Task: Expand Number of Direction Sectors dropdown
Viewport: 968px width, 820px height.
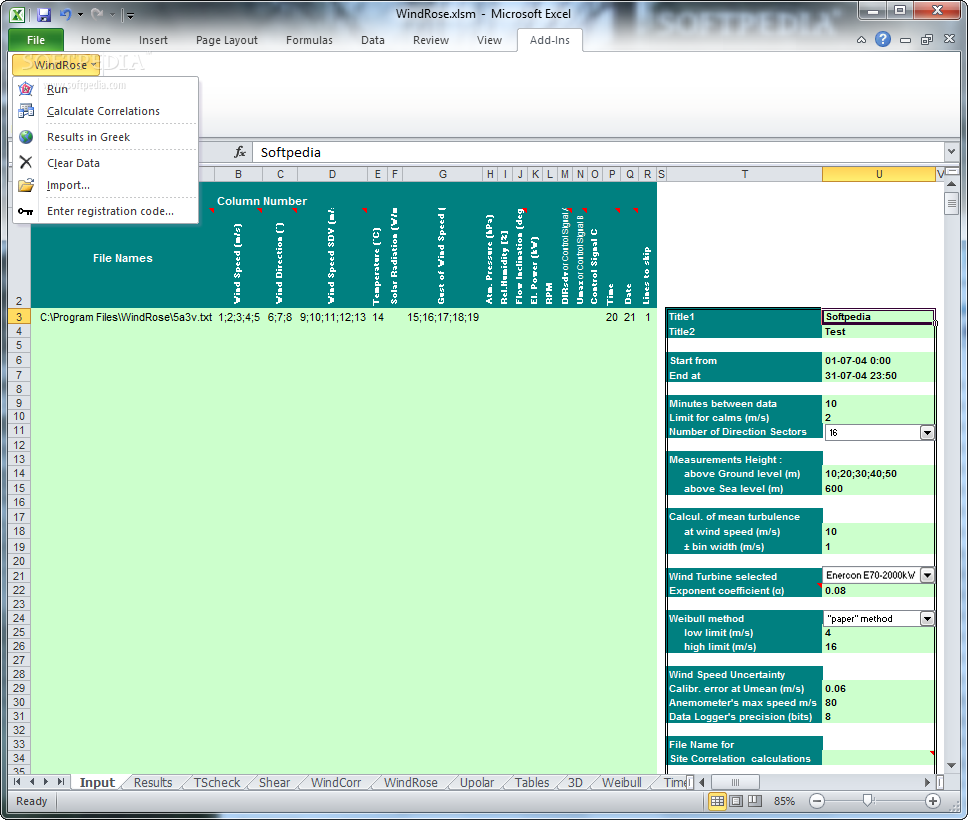Action: tap(927, 433)
